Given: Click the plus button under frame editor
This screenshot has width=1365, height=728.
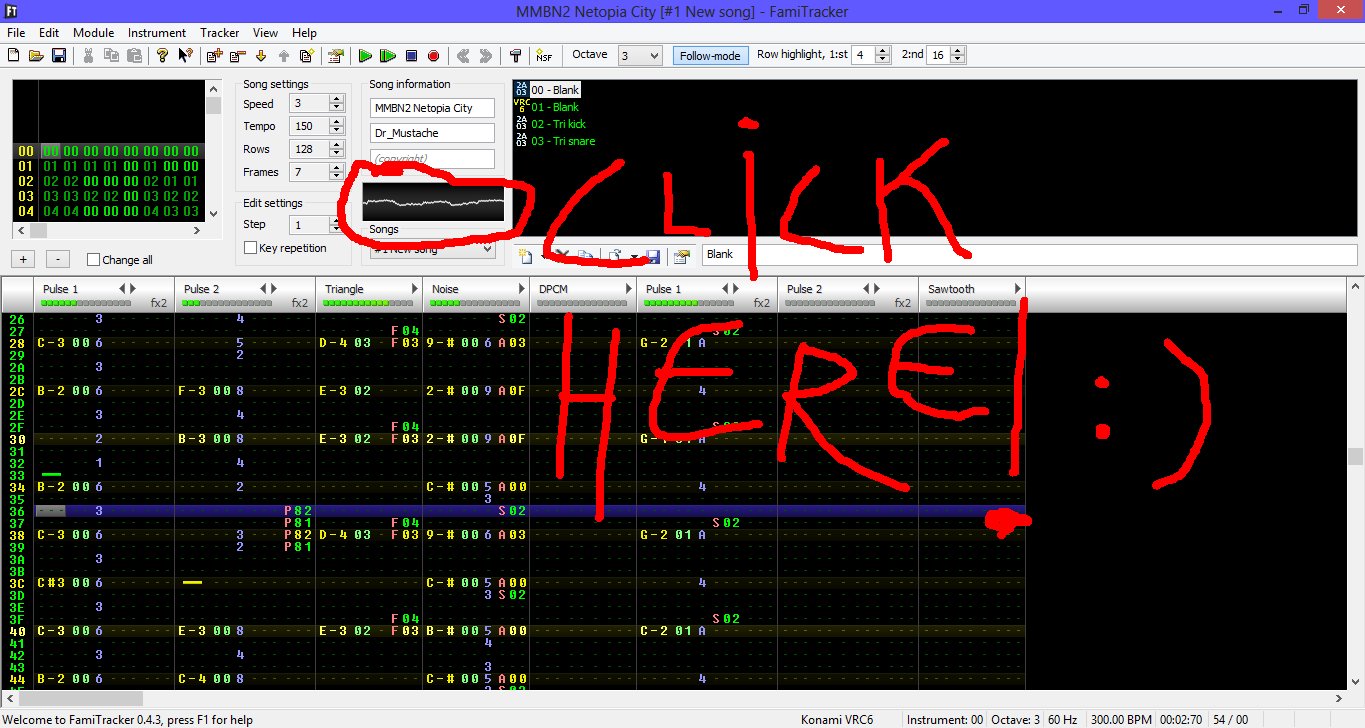Looking at the screenshot, I should pos(25,259).
